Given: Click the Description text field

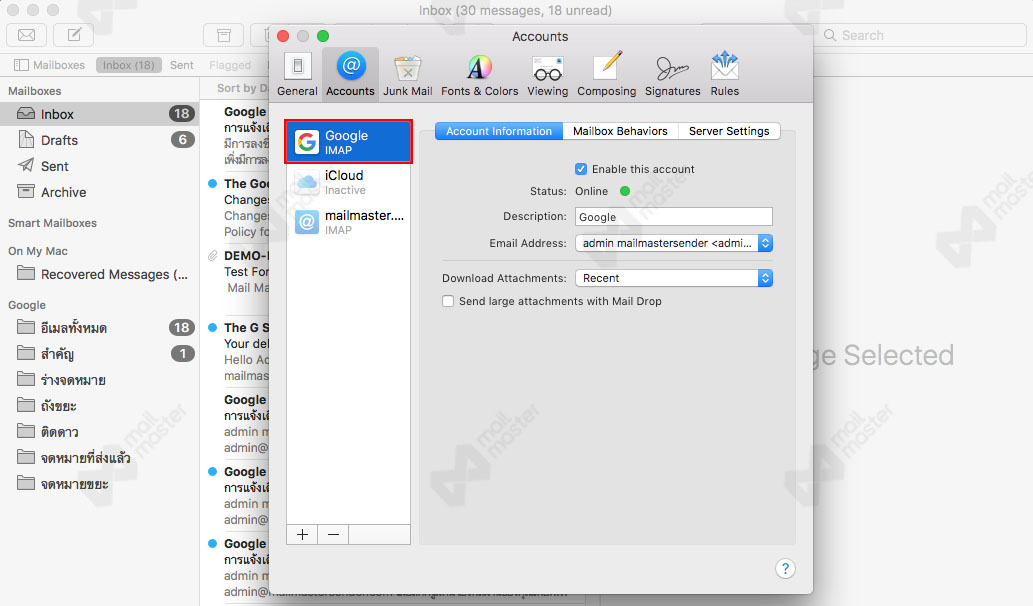Looking at the screenshot, I should 673,217.
